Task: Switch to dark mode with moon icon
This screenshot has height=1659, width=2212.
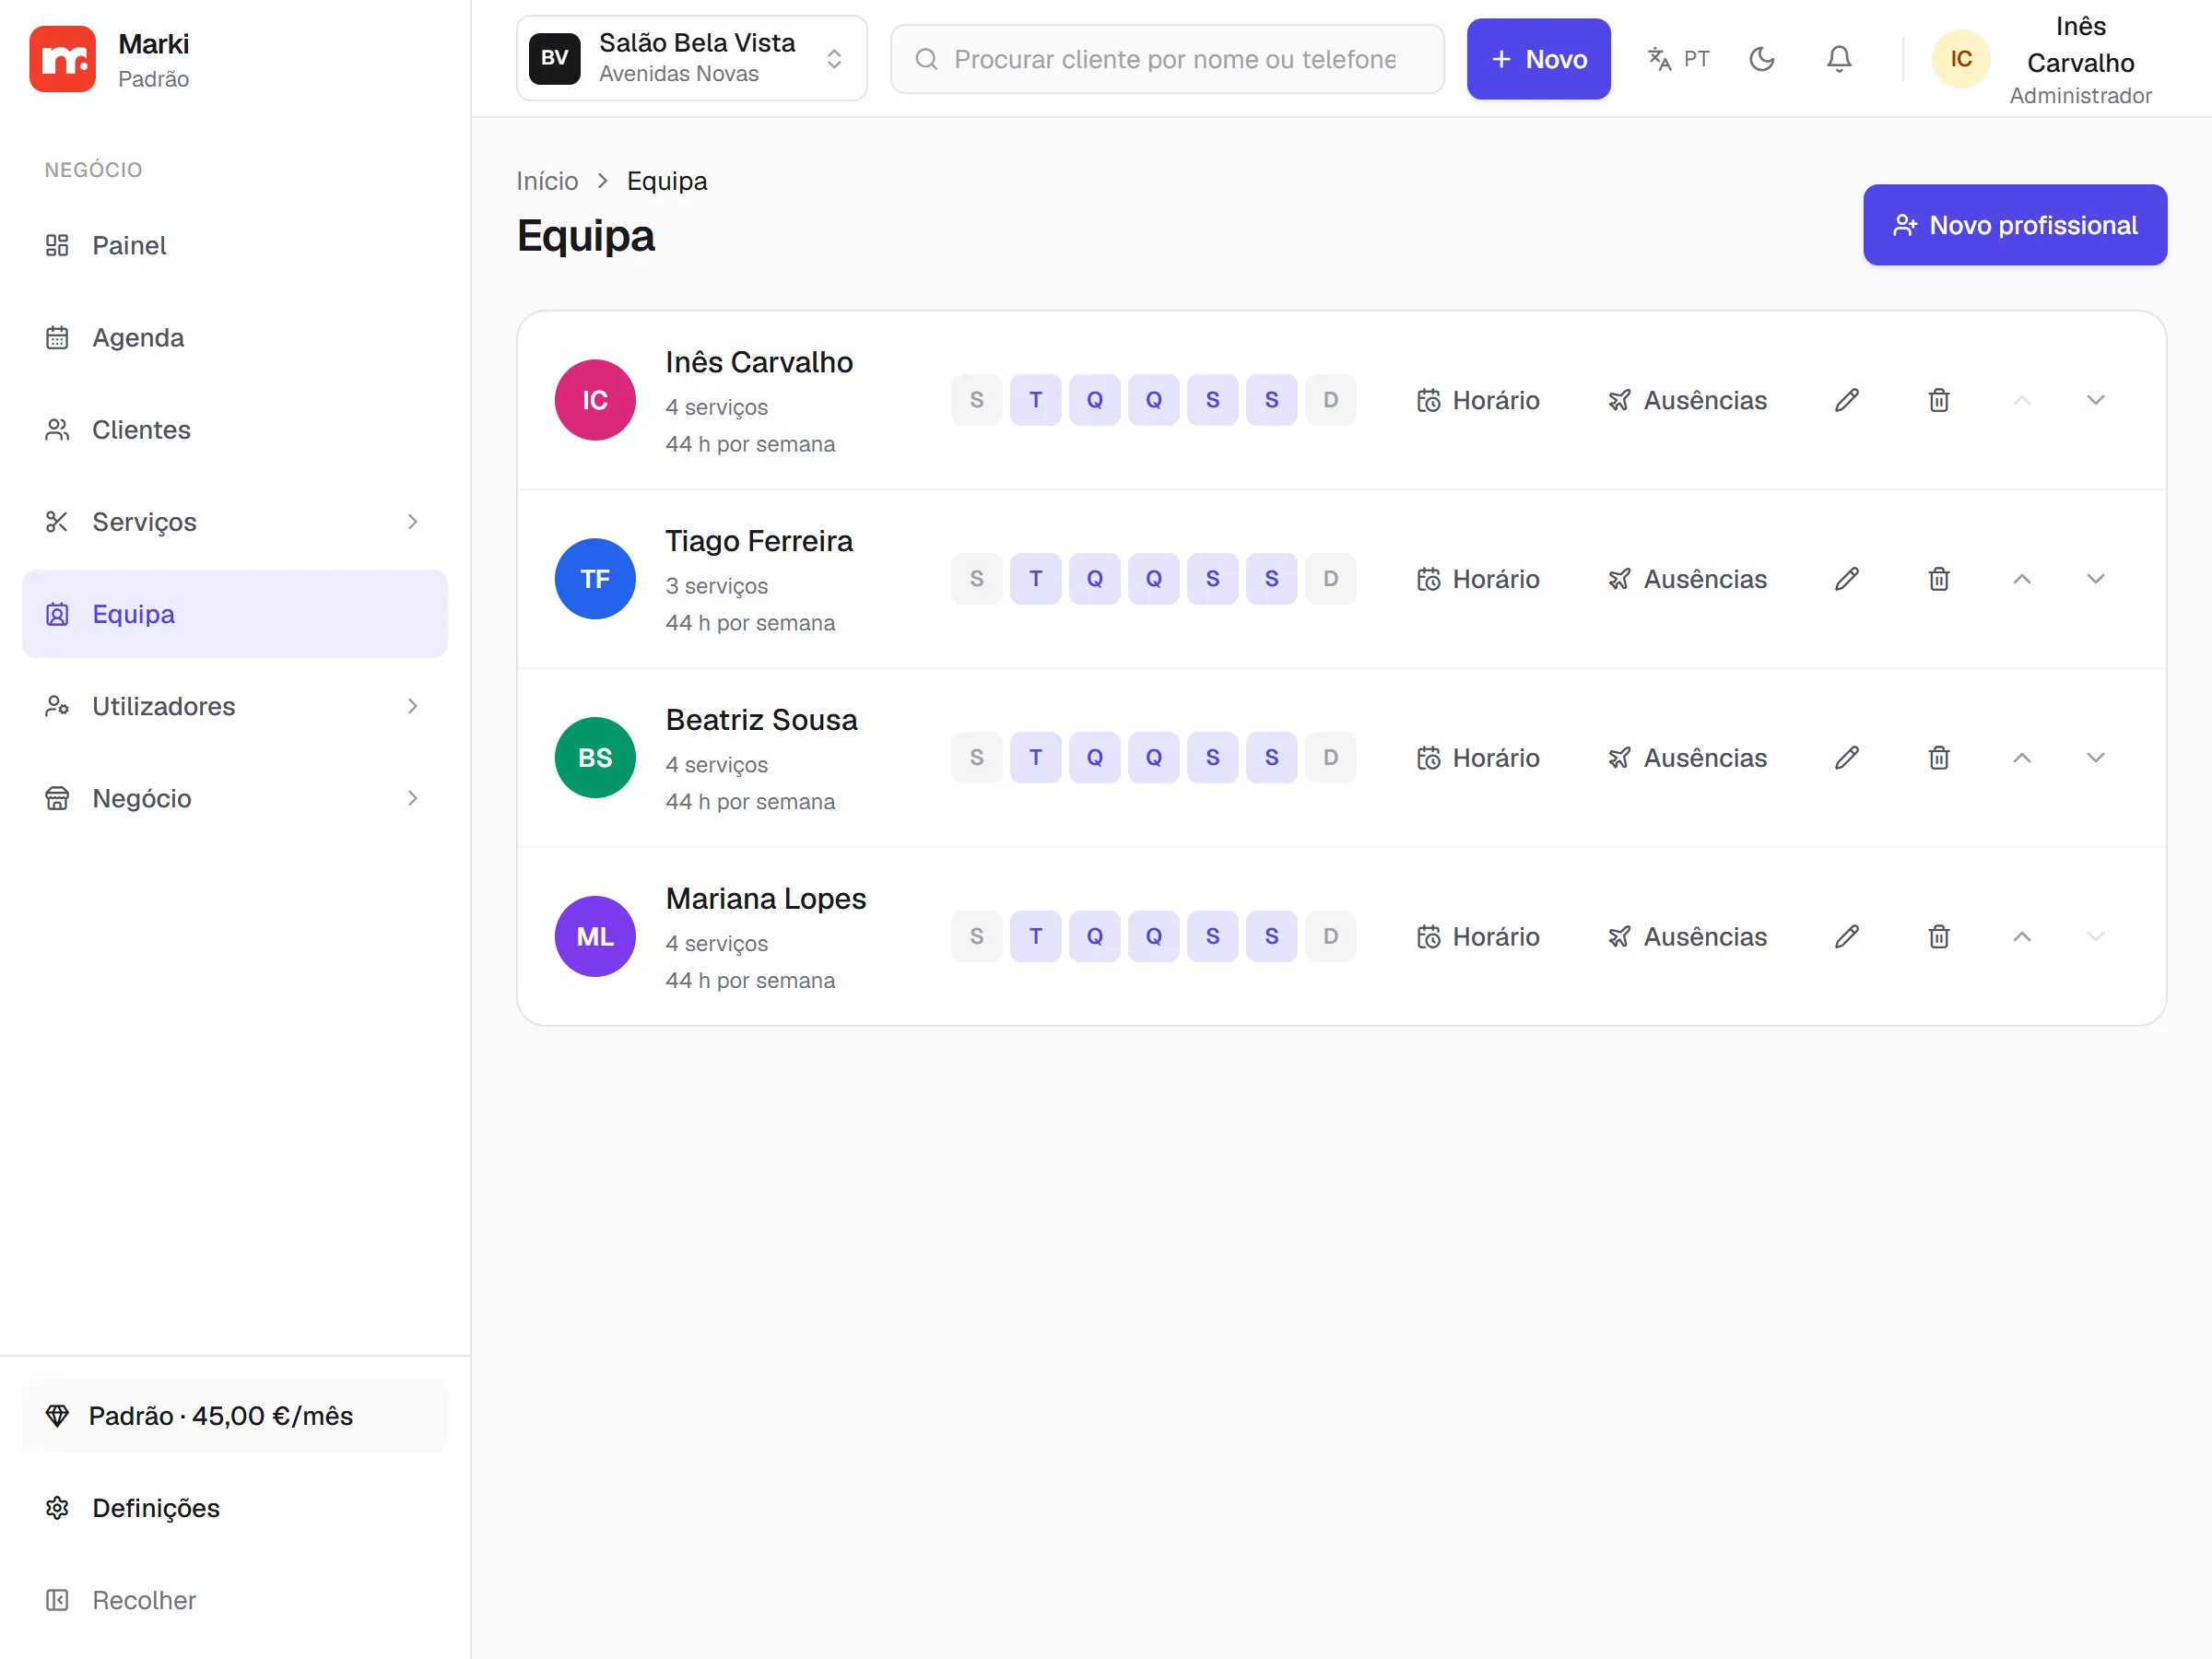Action: (1761, 59)
